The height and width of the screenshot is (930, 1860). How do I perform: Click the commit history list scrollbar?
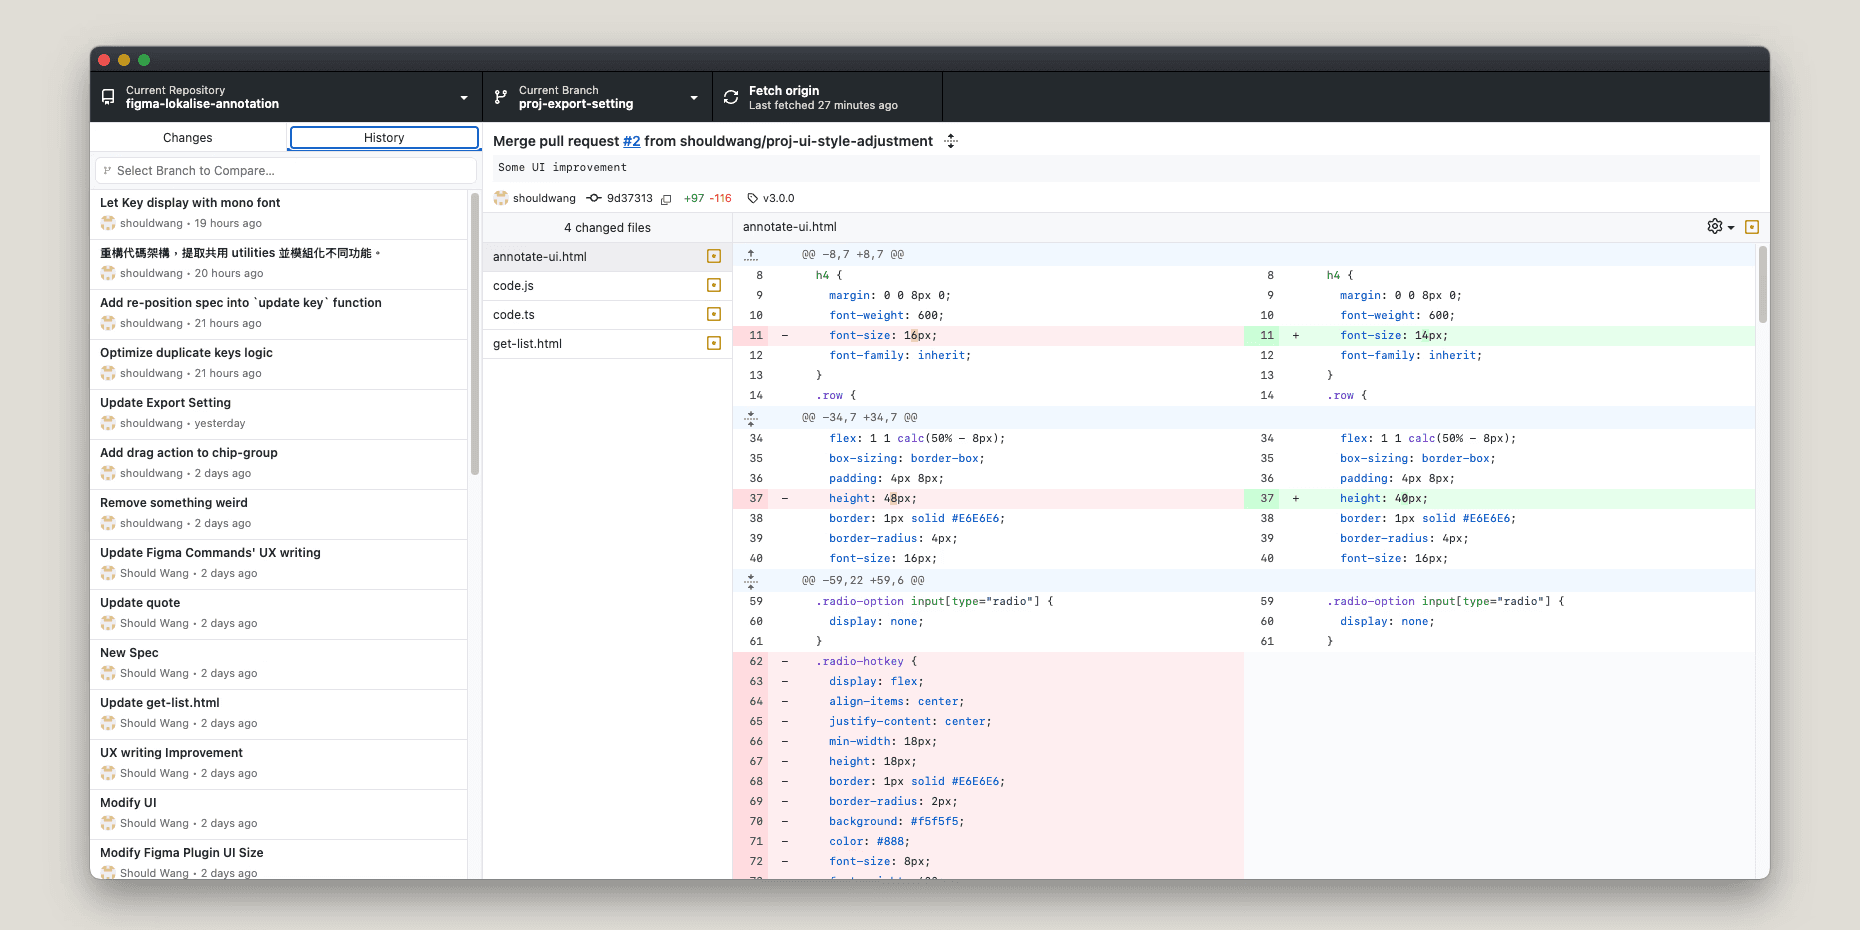coord(475,335)
